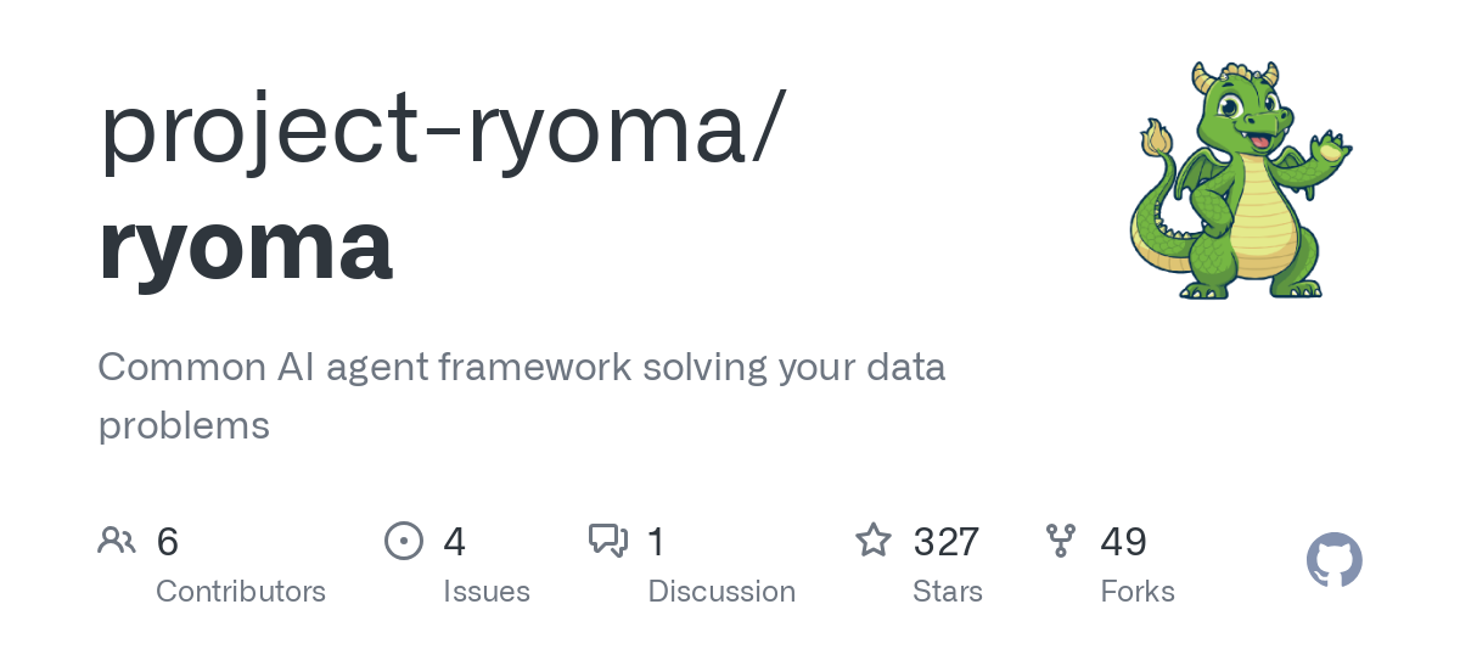Click the "Contributors" label
Viewport: 1460px width, 657px height.
click(x=241, y=591)
